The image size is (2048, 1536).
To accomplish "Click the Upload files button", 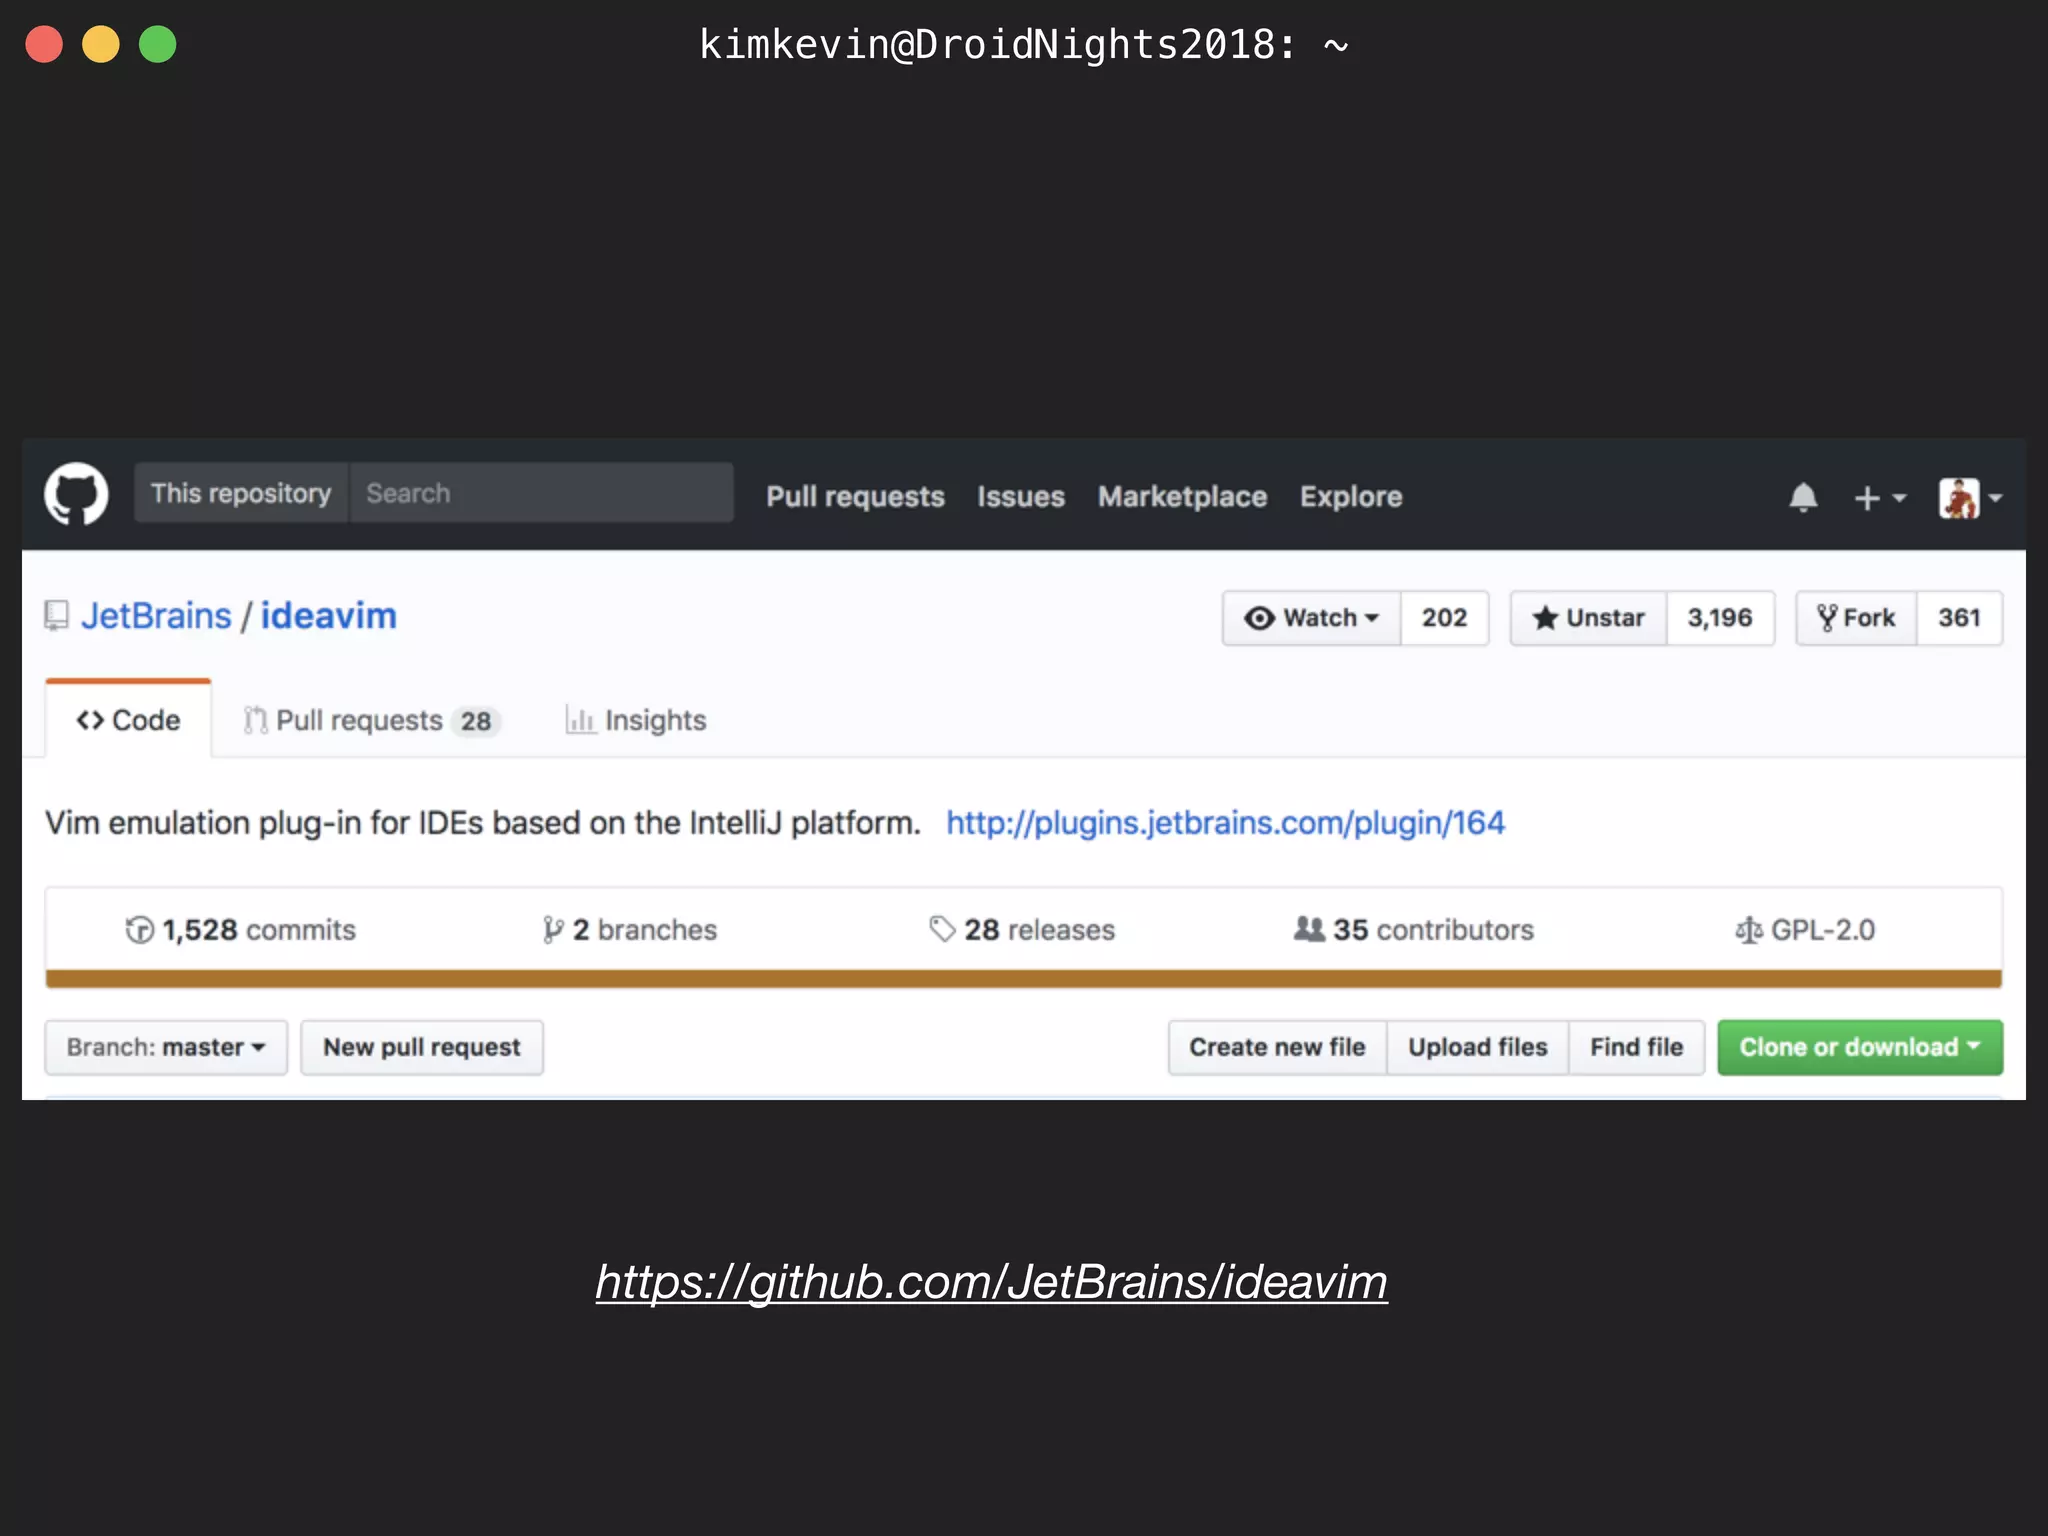I will (x=1478, y=1047).
